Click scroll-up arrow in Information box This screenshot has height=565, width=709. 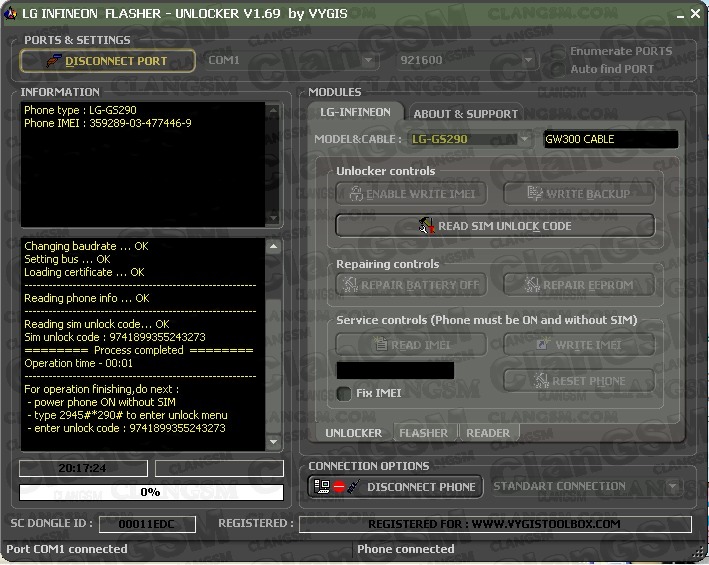click(x=273, y=110)
